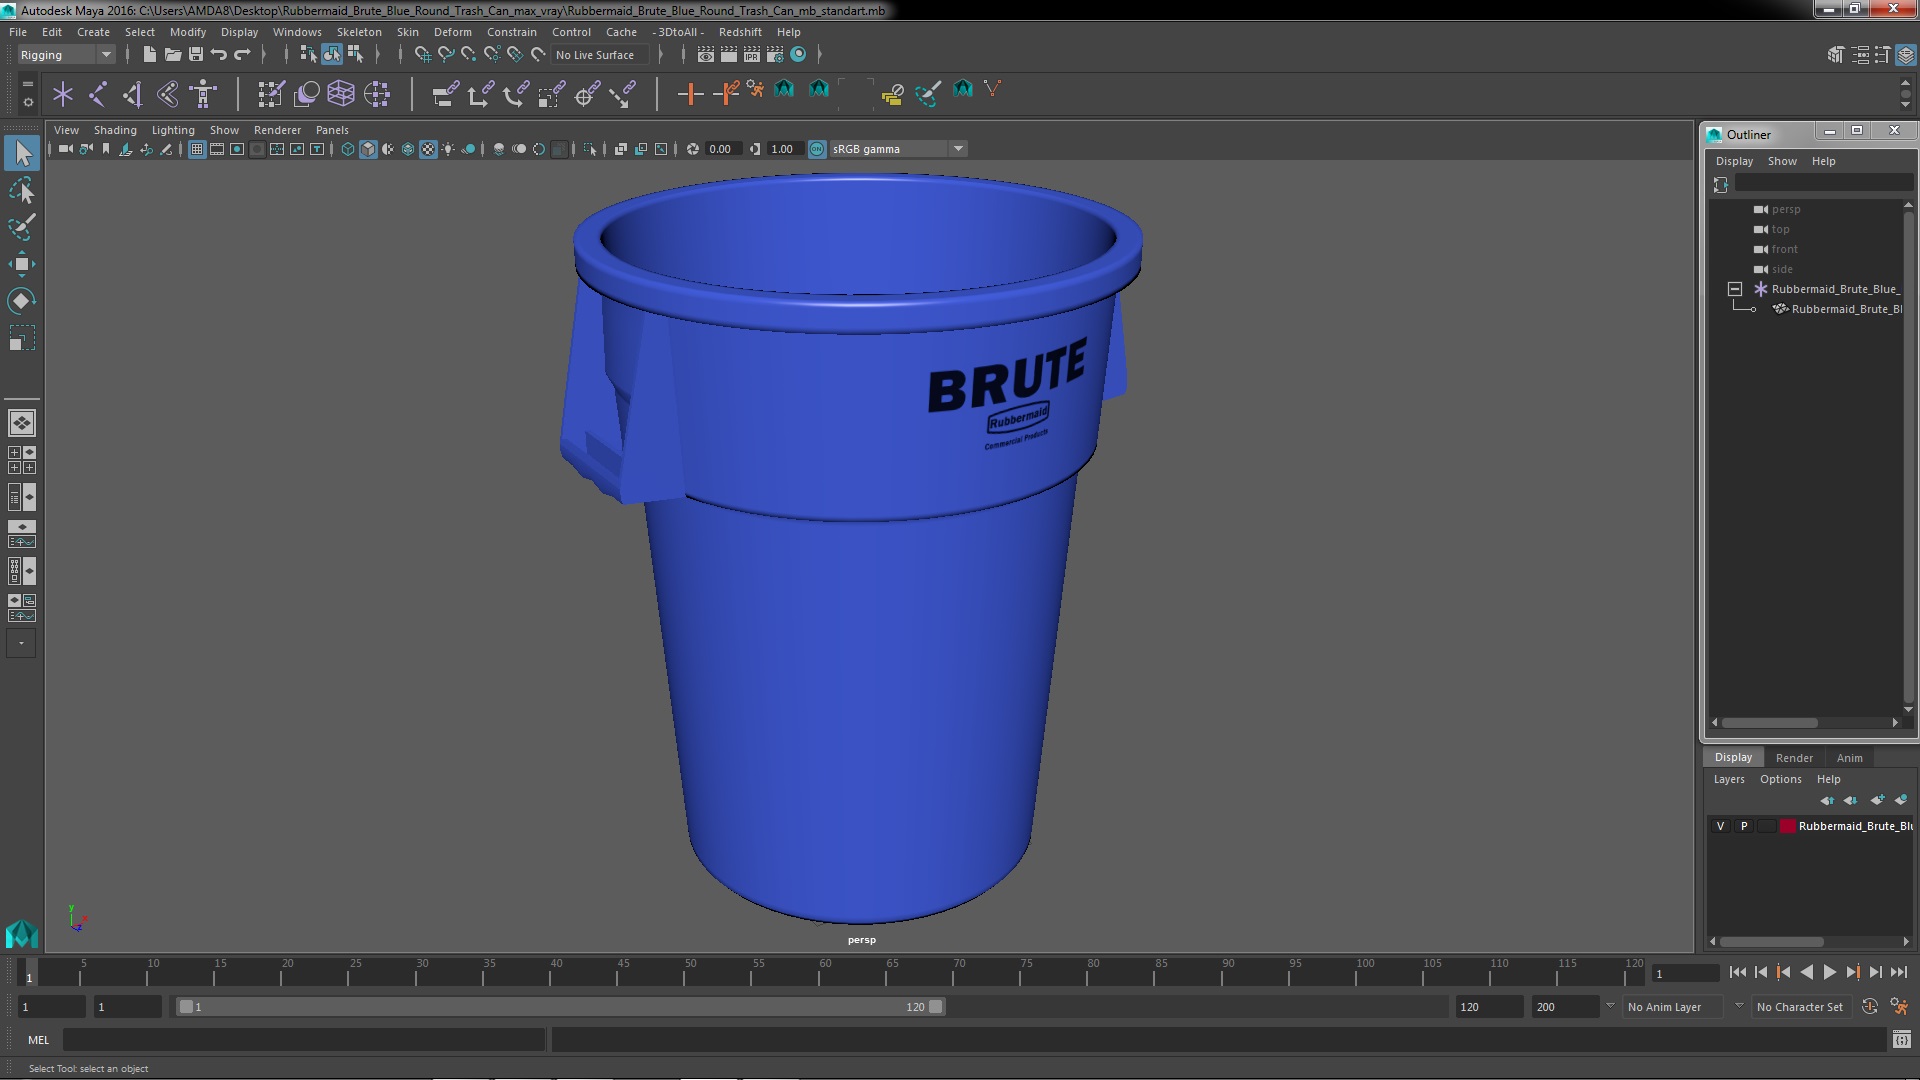The width and height of the screenshot is (1920, 1080).
Task: Click the Outliner horizontal scrollbar
Action: pos(1769,722)
